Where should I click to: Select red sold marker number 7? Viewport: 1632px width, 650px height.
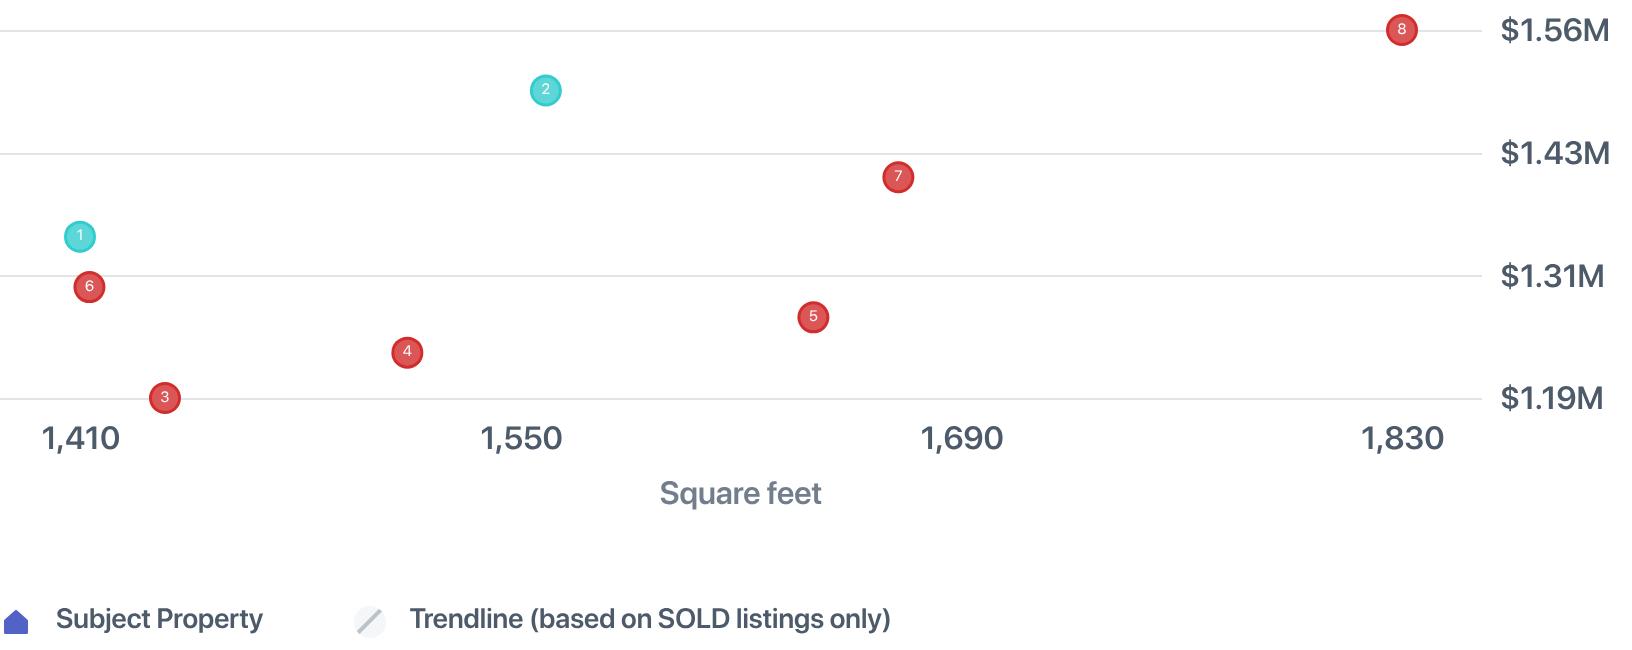click(898, 177)
